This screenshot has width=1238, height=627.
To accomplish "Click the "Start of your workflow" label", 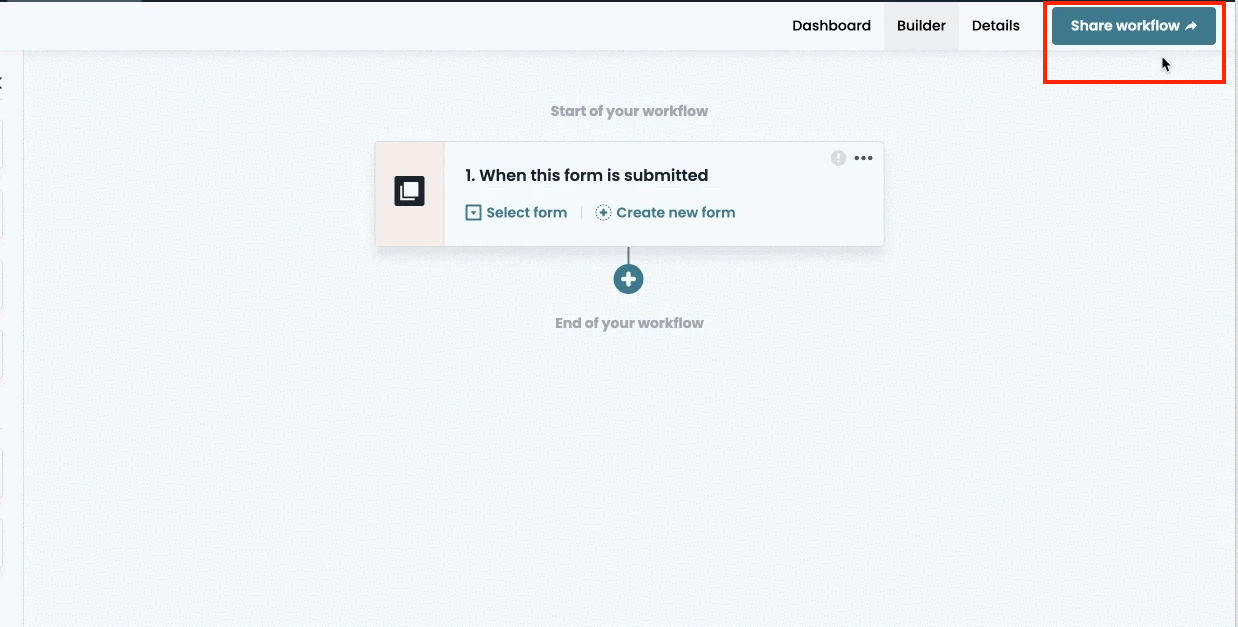I will tap(629, 111).
